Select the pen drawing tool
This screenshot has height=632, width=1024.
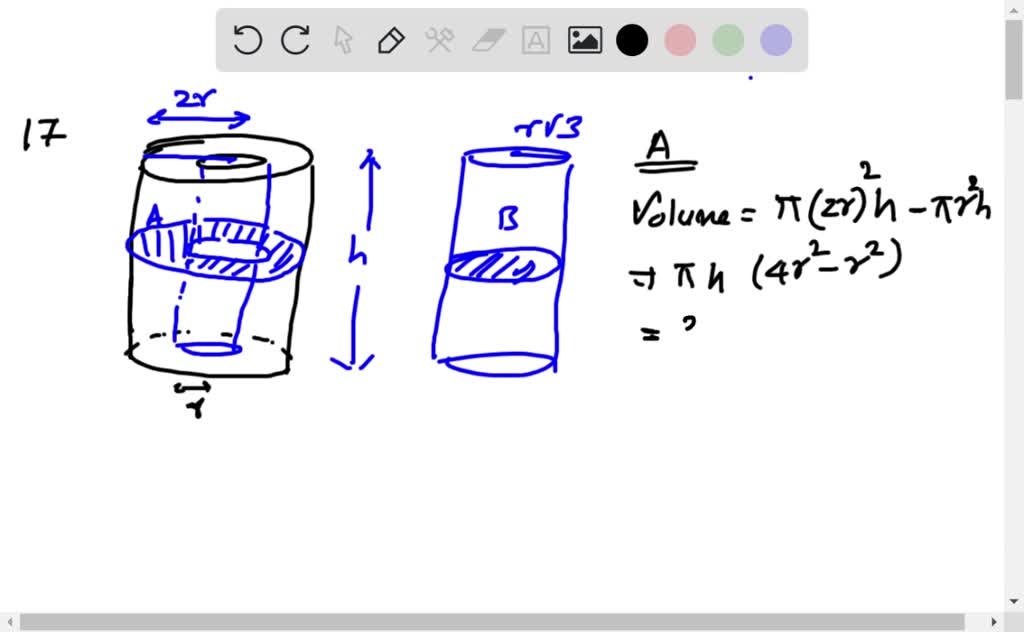point(390,40)
